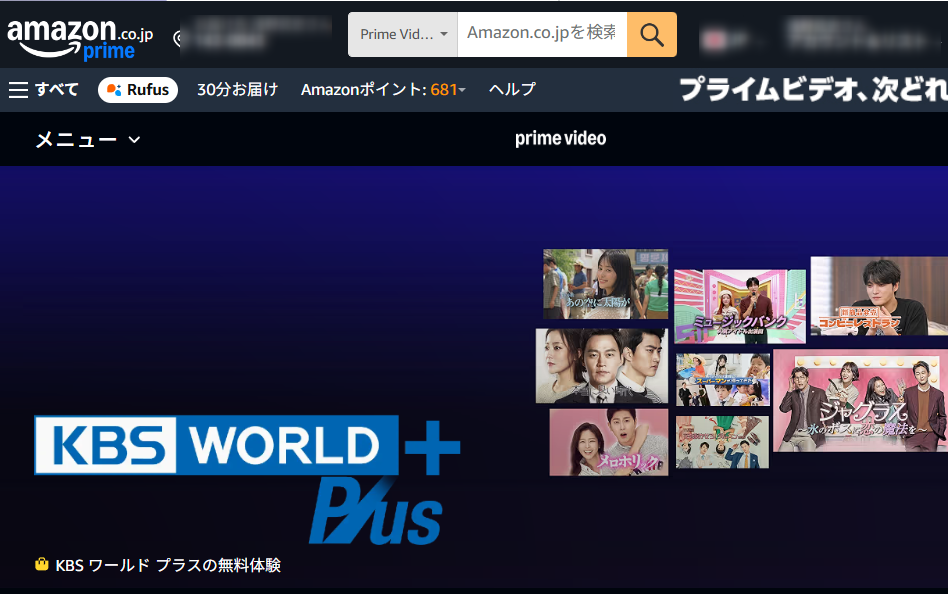Click the Amazon.co.jp prime logo

pyautogui.click(x=80, y=39)
